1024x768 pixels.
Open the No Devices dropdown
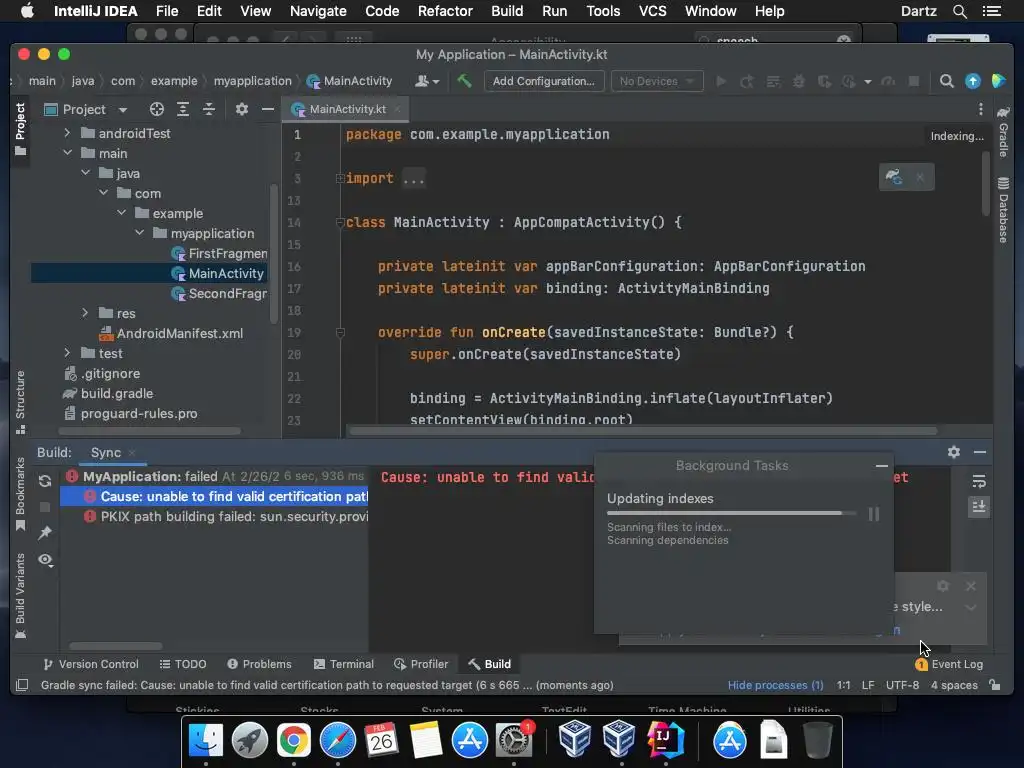pos(656,81)
